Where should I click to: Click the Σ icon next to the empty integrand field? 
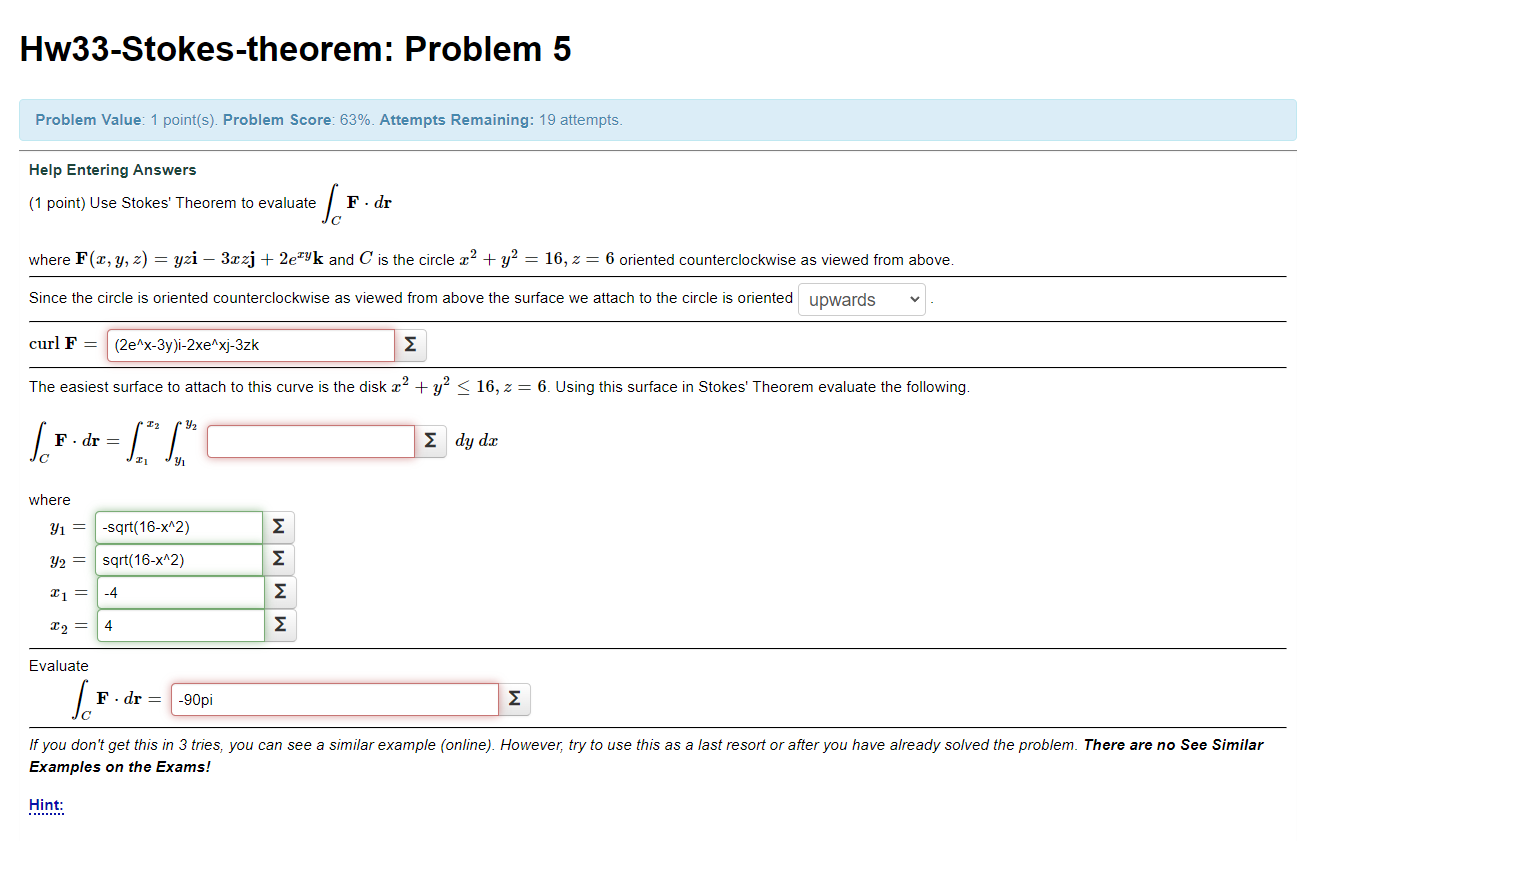pos(430,440)
